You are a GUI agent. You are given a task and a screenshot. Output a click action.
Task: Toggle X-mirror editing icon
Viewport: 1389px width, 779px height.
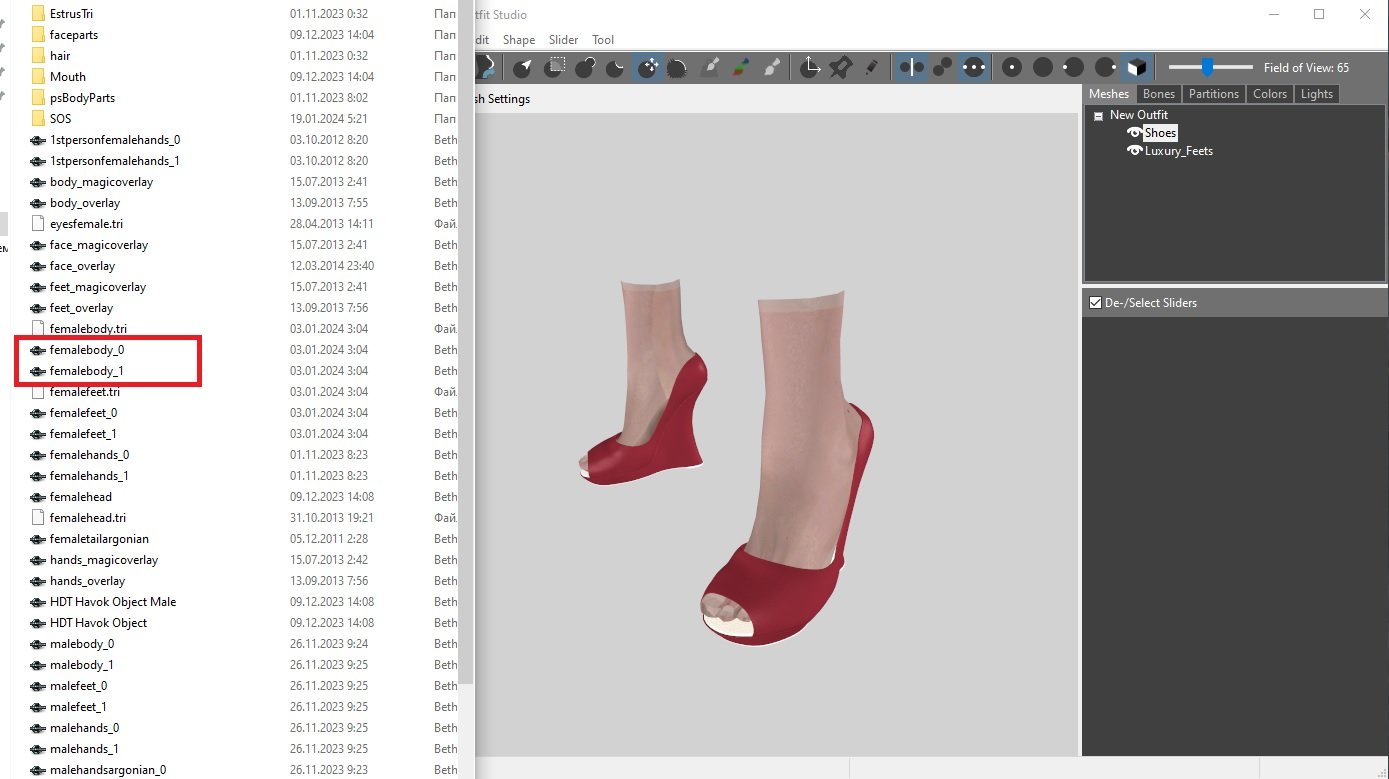pyautogui.click(x=911, y=67)
